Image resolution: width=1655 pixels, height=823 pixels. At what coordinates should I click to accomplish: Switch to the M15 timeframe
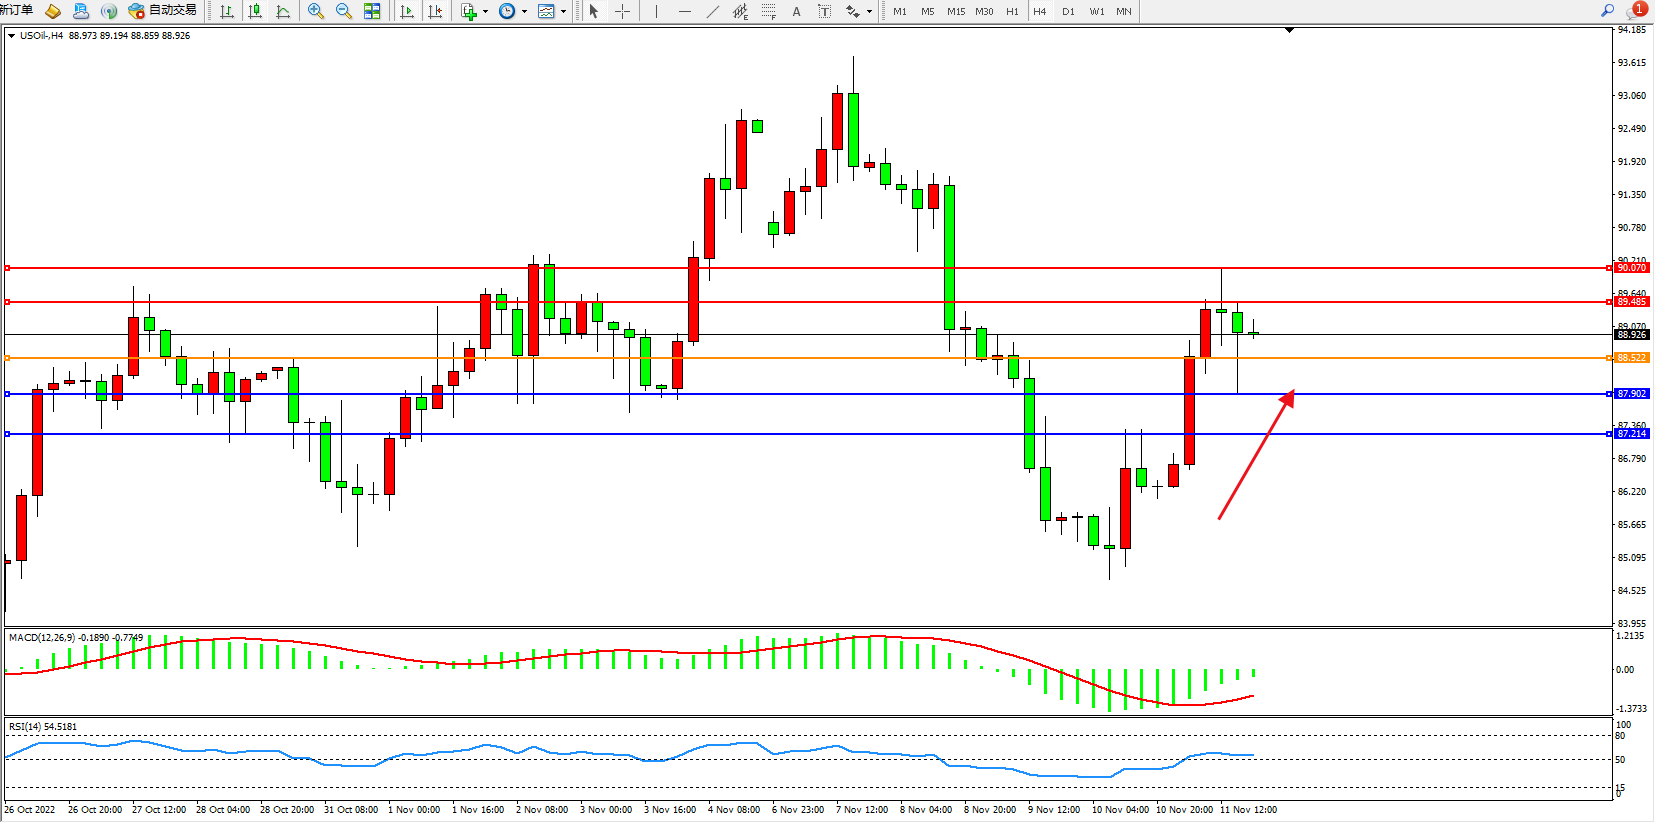[956, 11]
